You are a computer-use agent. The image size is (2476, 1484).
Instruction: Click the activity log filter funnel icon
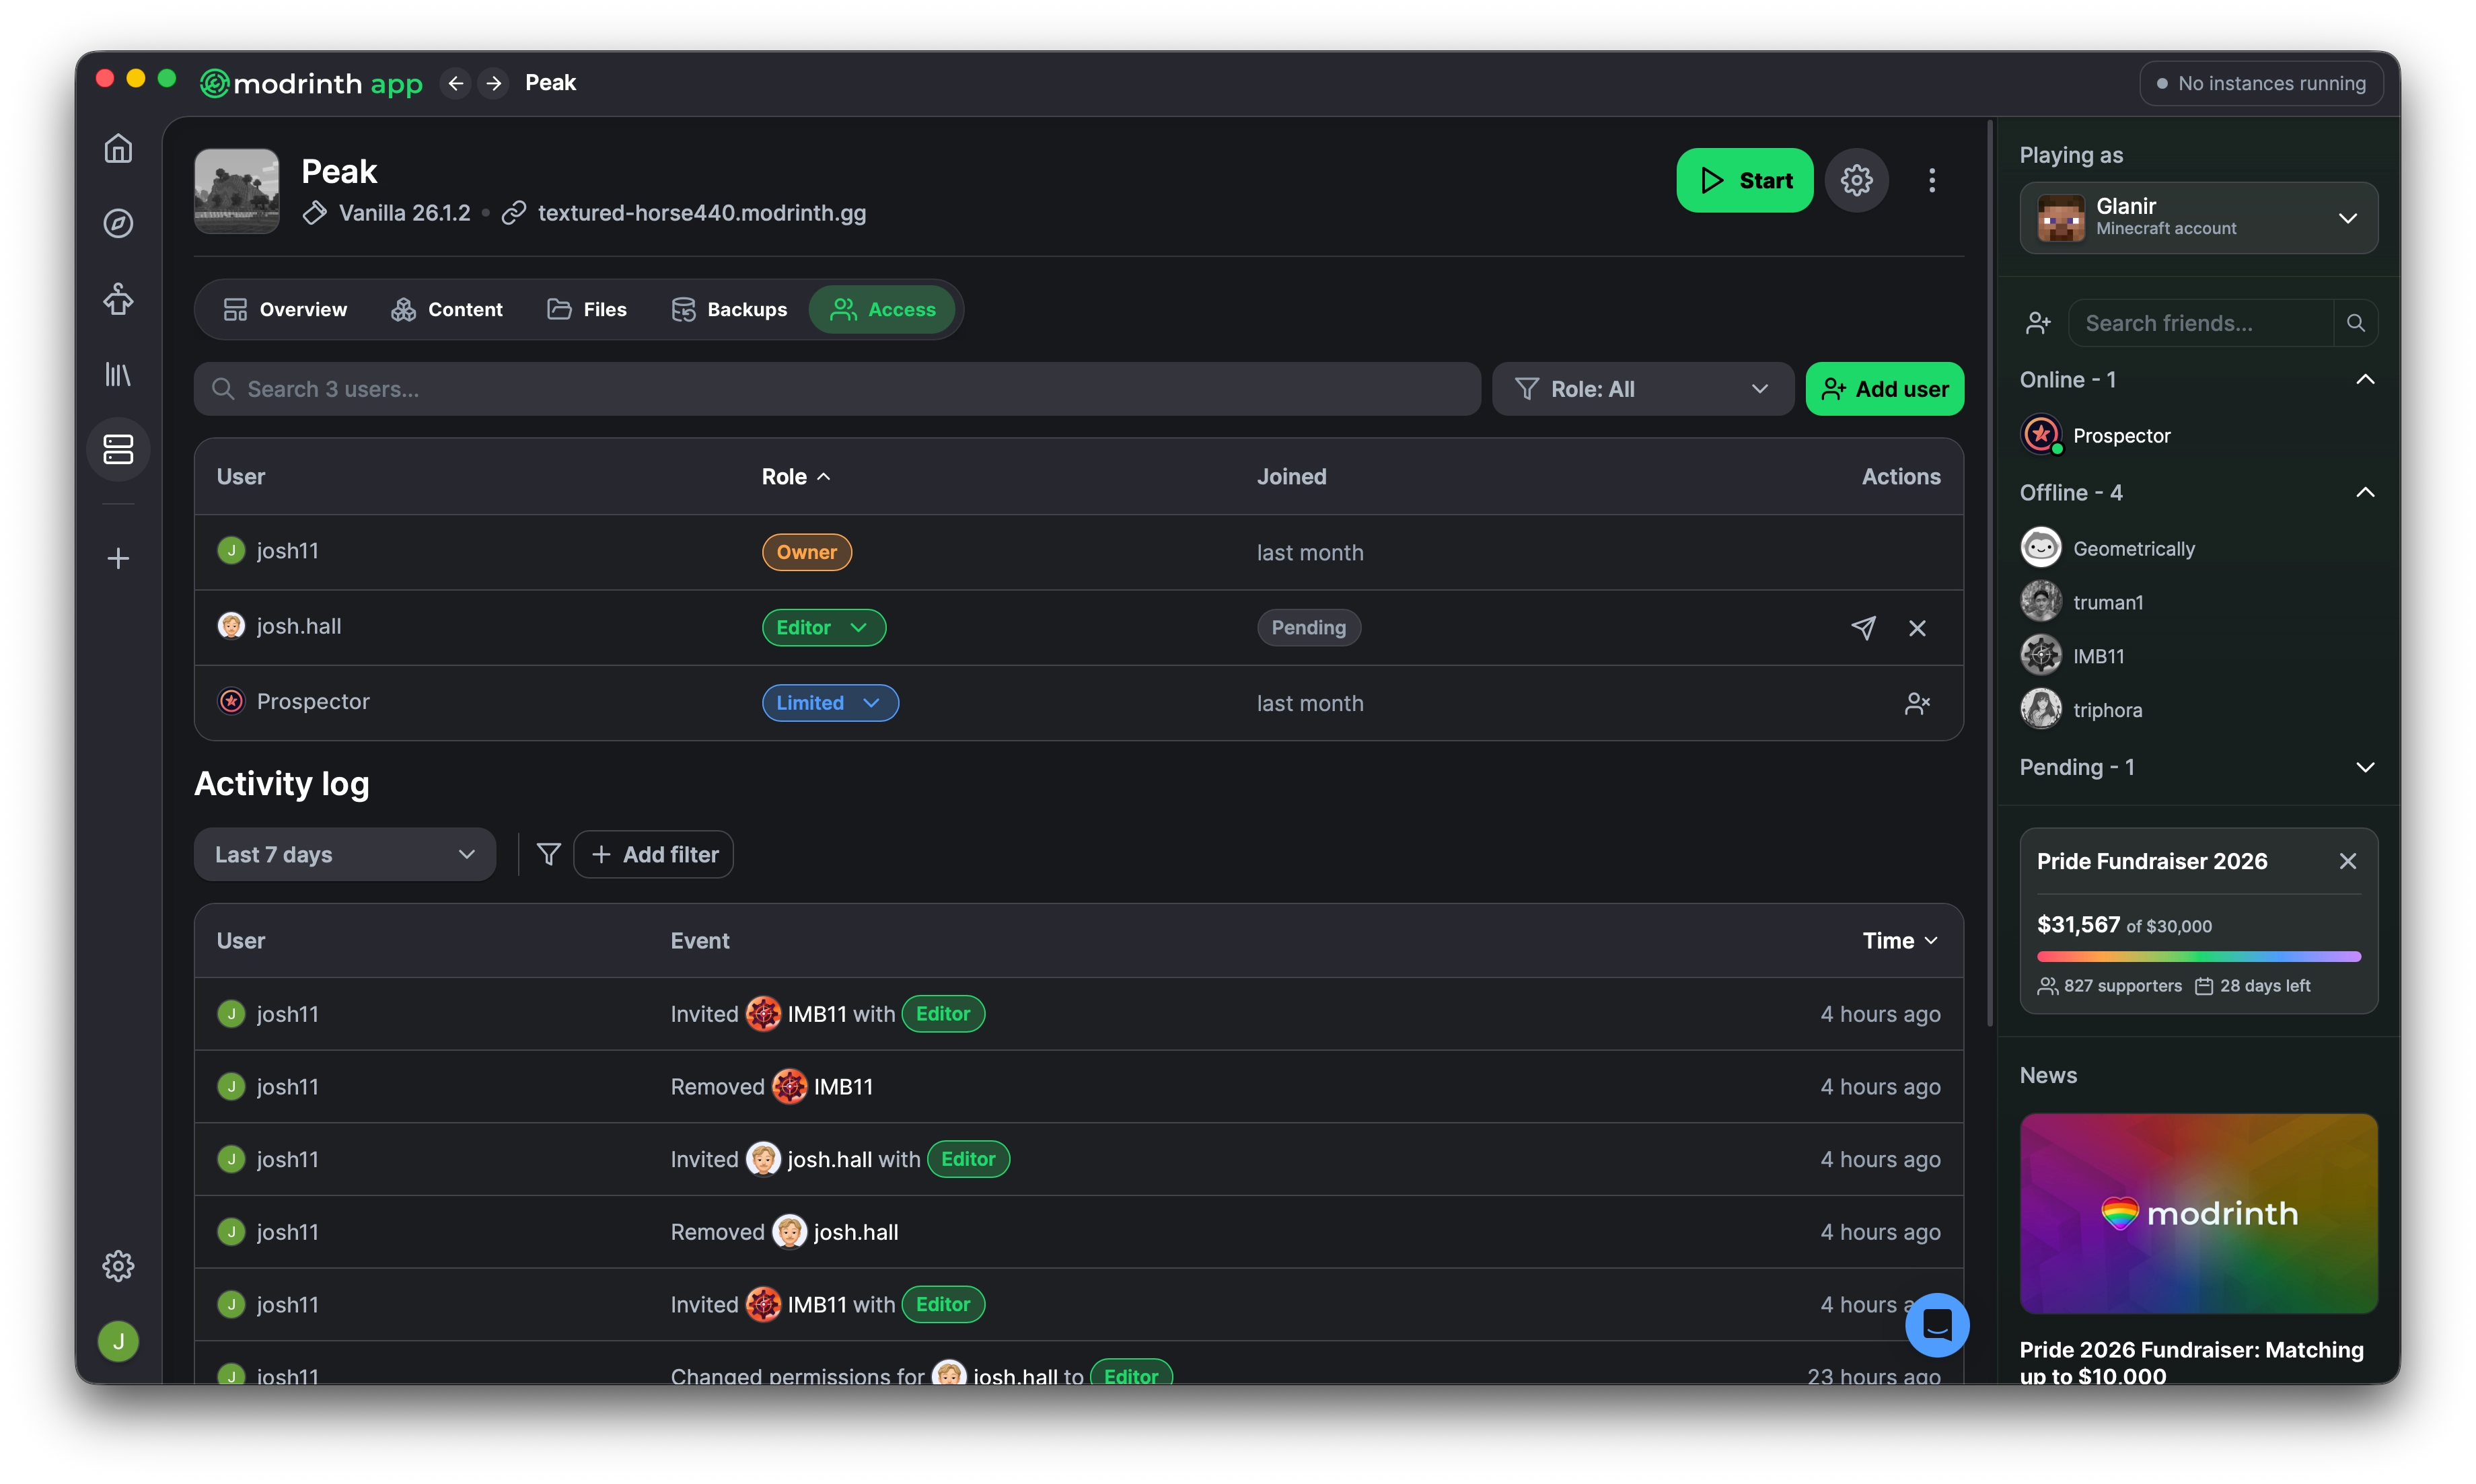(x=548, y=854)
